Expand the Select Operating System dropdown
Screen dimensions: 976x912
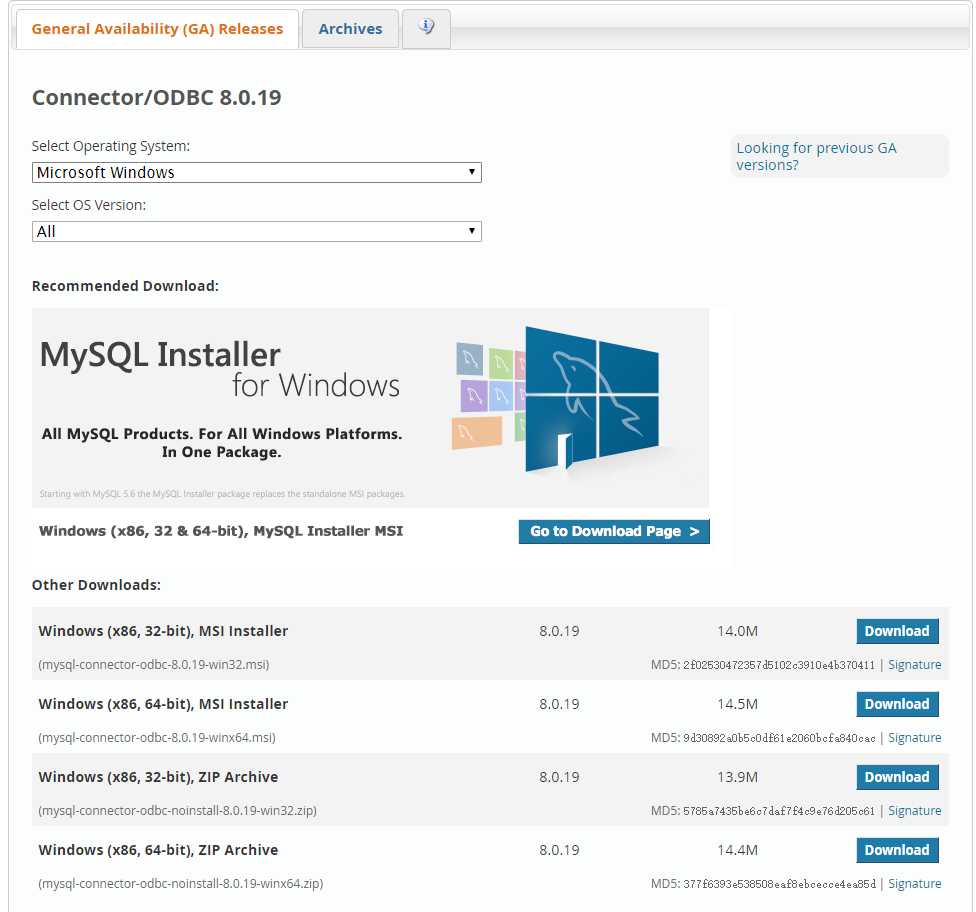point(256,172)
